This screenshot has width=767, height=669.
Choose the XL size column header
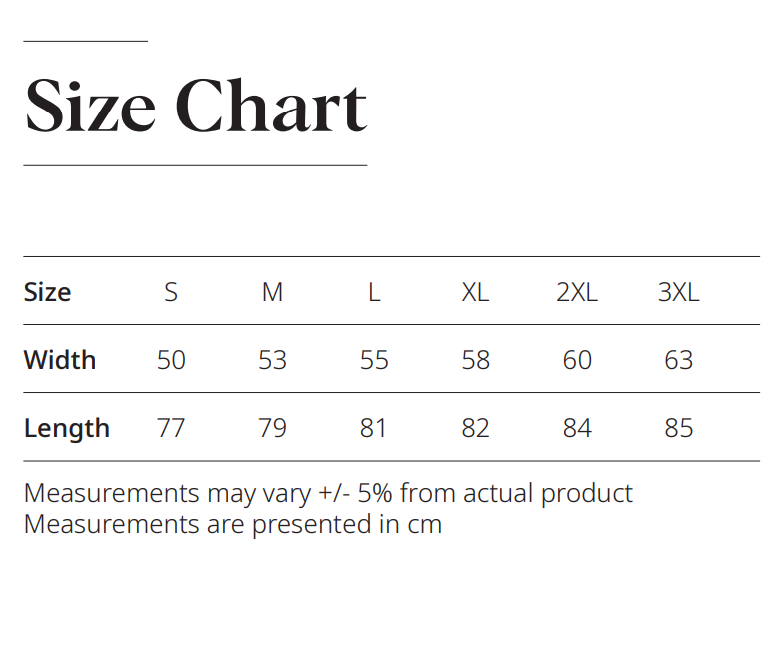(x=475, y=292)
